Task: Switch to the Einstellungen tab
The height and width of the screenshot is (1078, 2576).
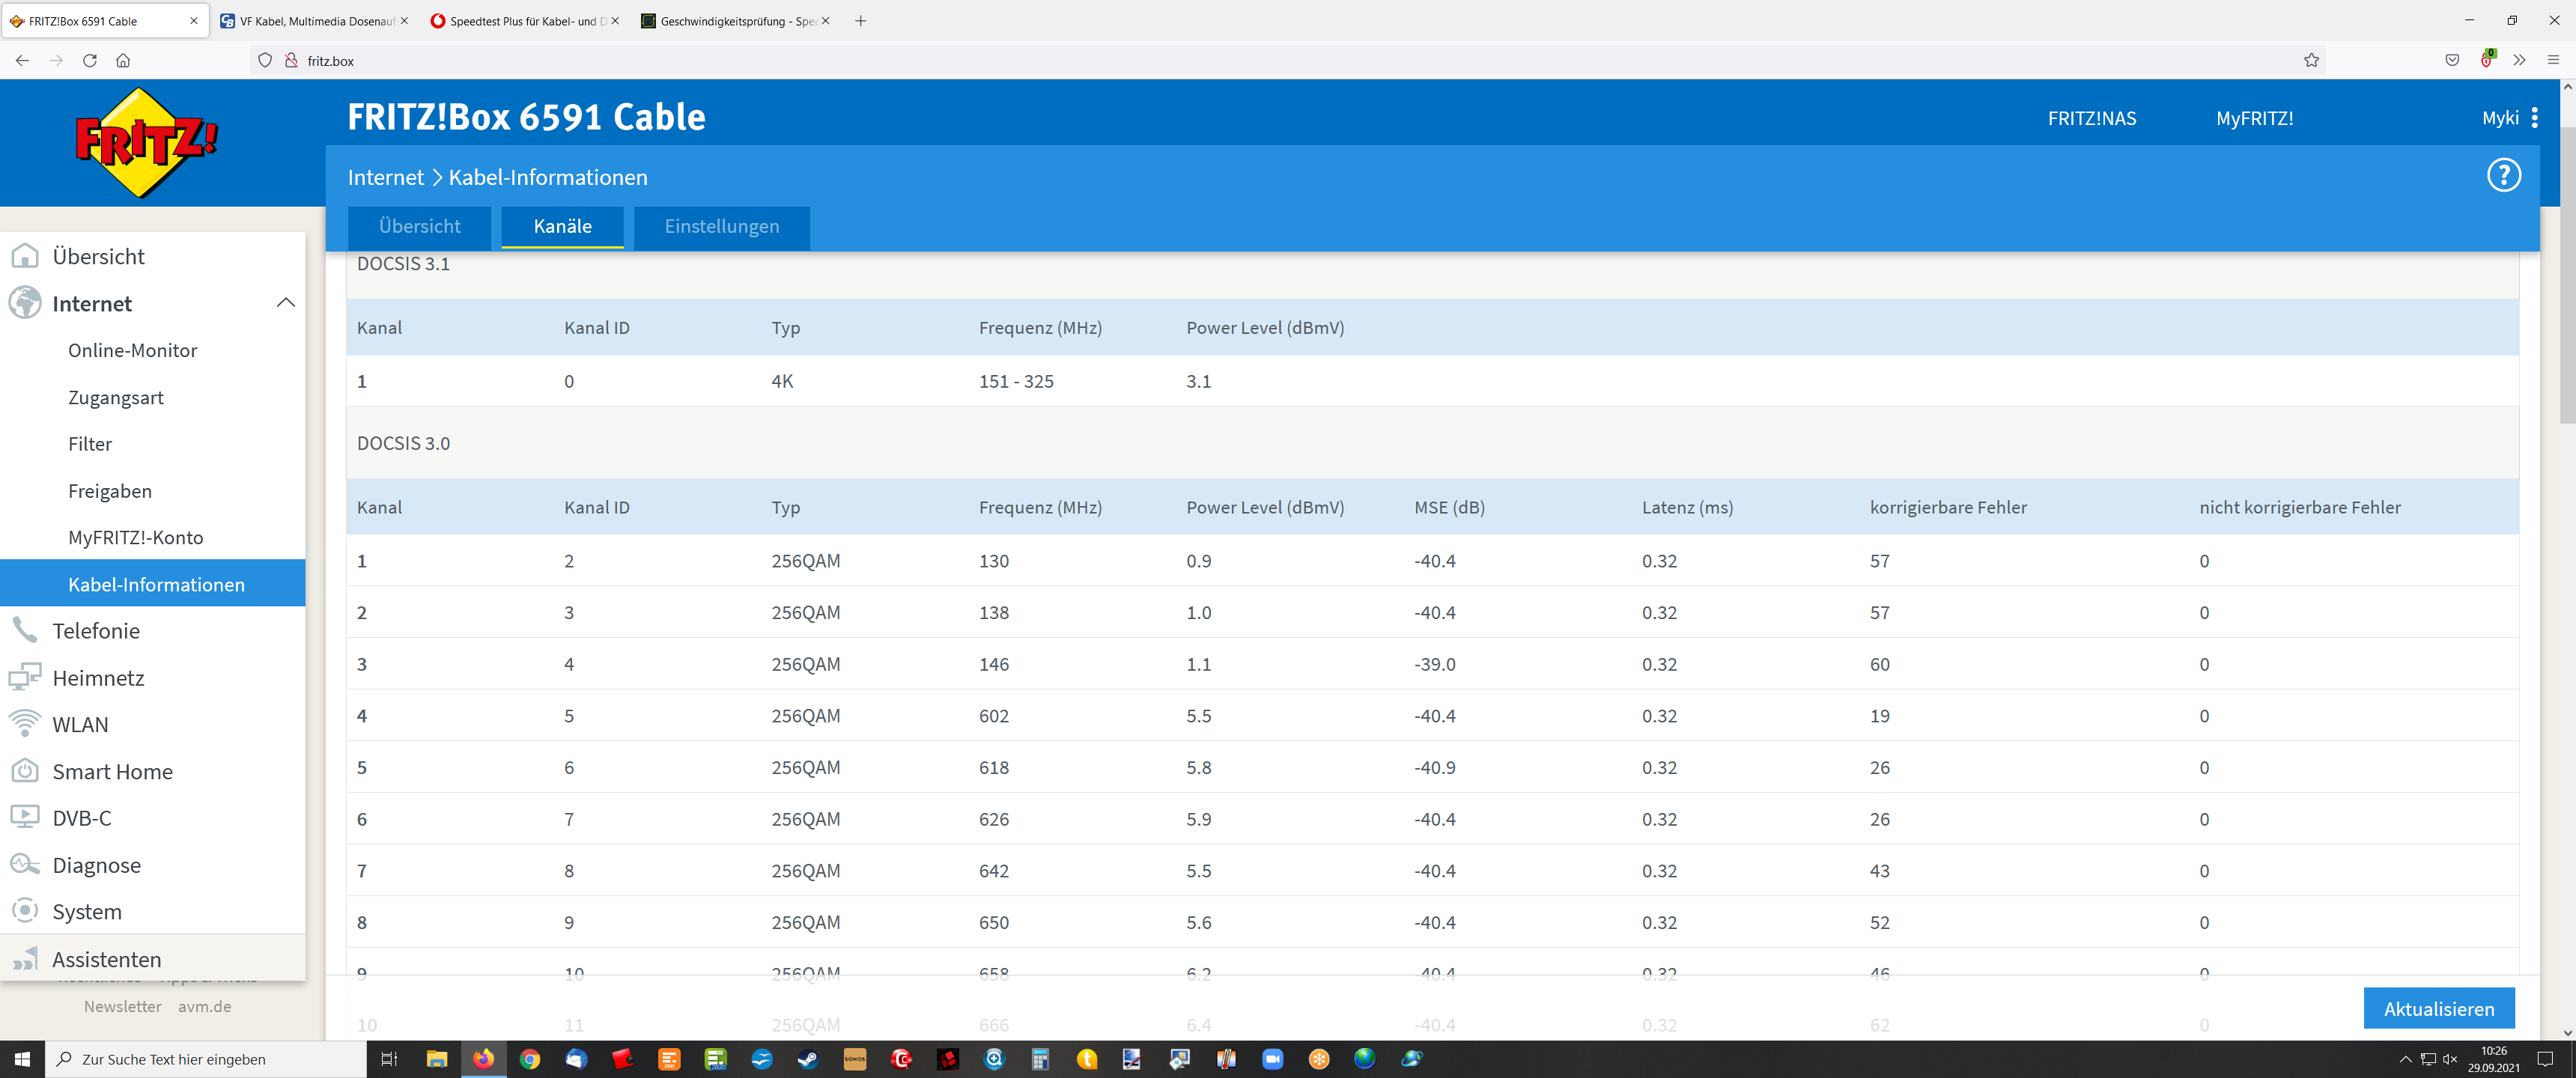Action: [721, 226]
